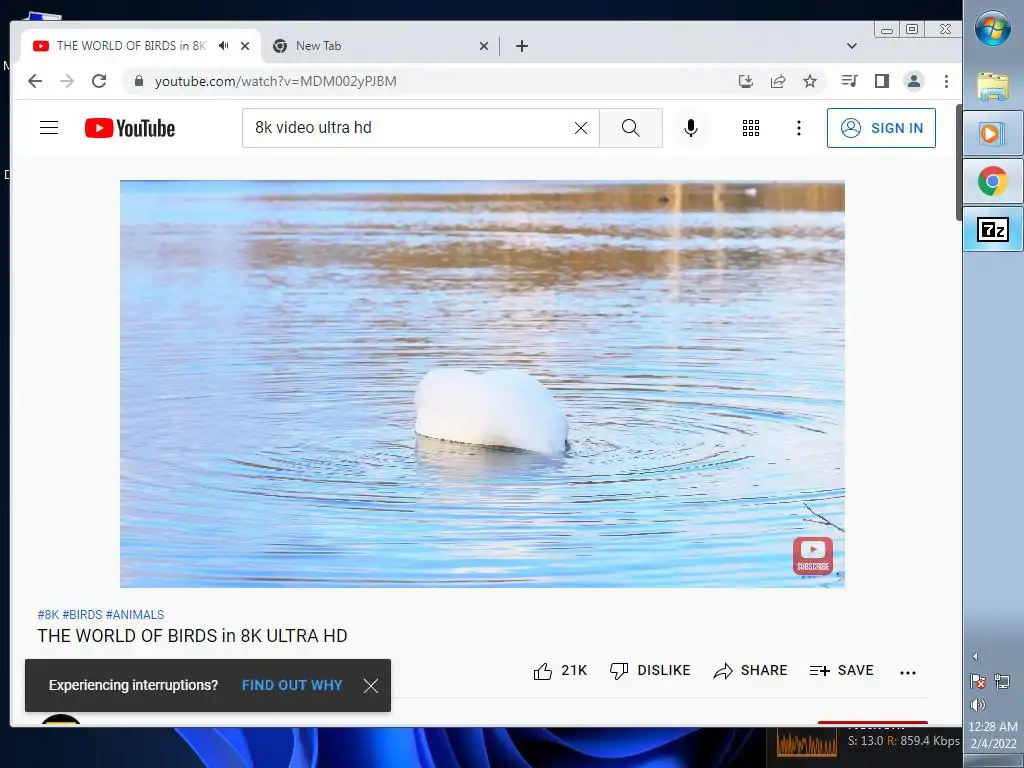The image size is (1024, 768).
Task: Select the video title text
Action: coord(192,636)
